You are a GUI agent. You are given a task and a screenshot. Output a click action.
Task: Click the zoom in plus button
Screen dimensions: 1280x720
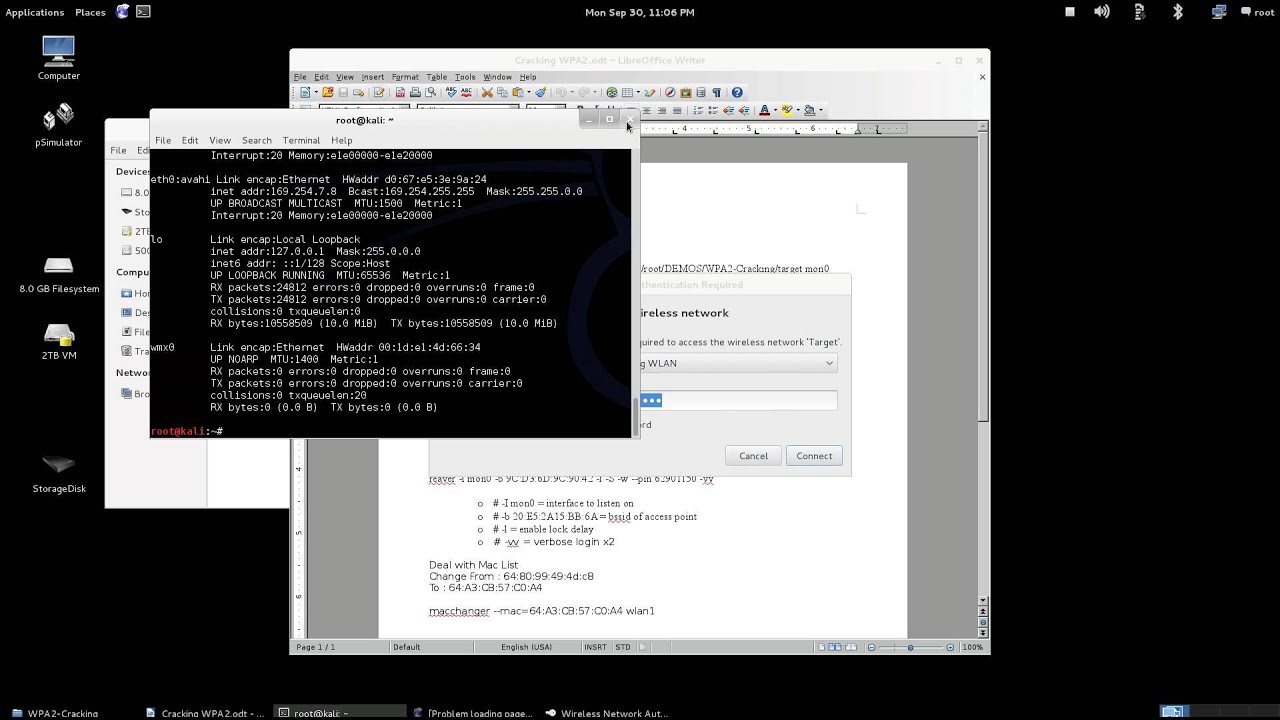point(950,647)
